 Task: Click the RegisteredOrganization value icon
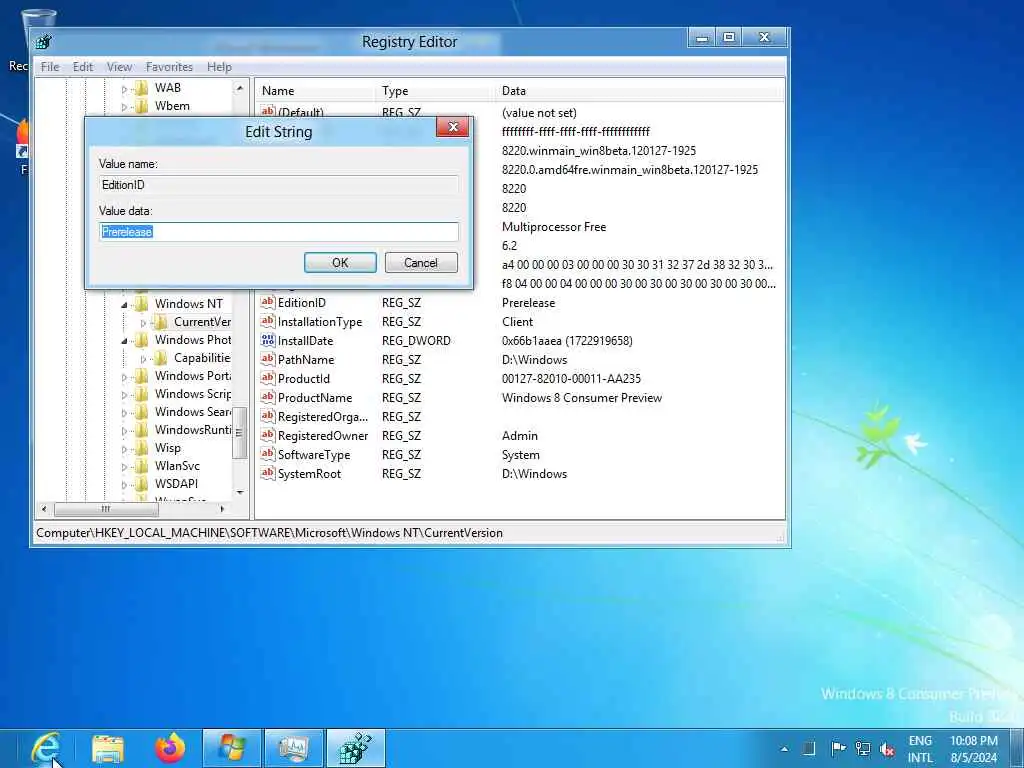268,416
